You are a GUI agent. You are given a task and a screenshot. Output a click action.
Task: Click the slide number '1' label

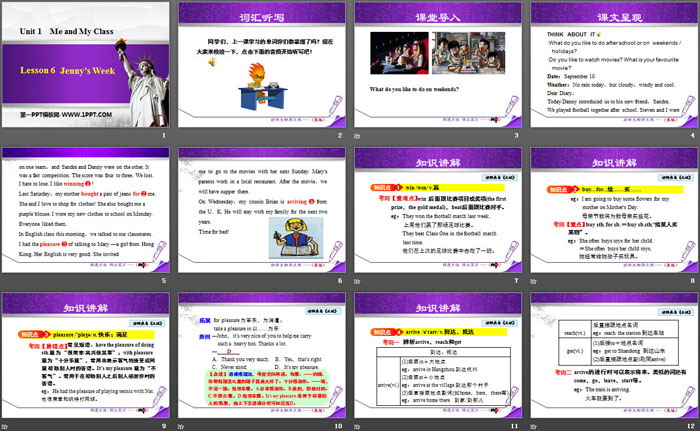click(164, 135)
